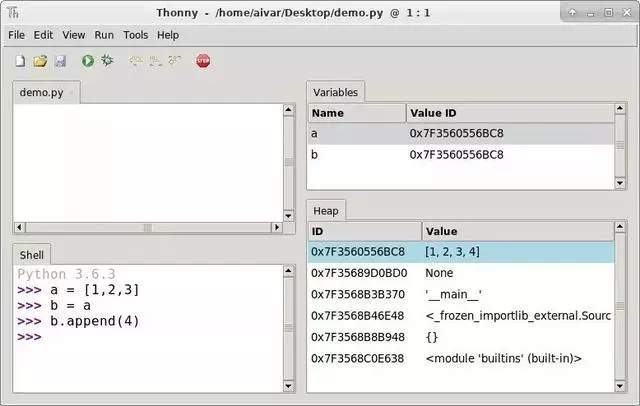Select heap ID 0x7F35689D0BD0

tap(359, 273)
